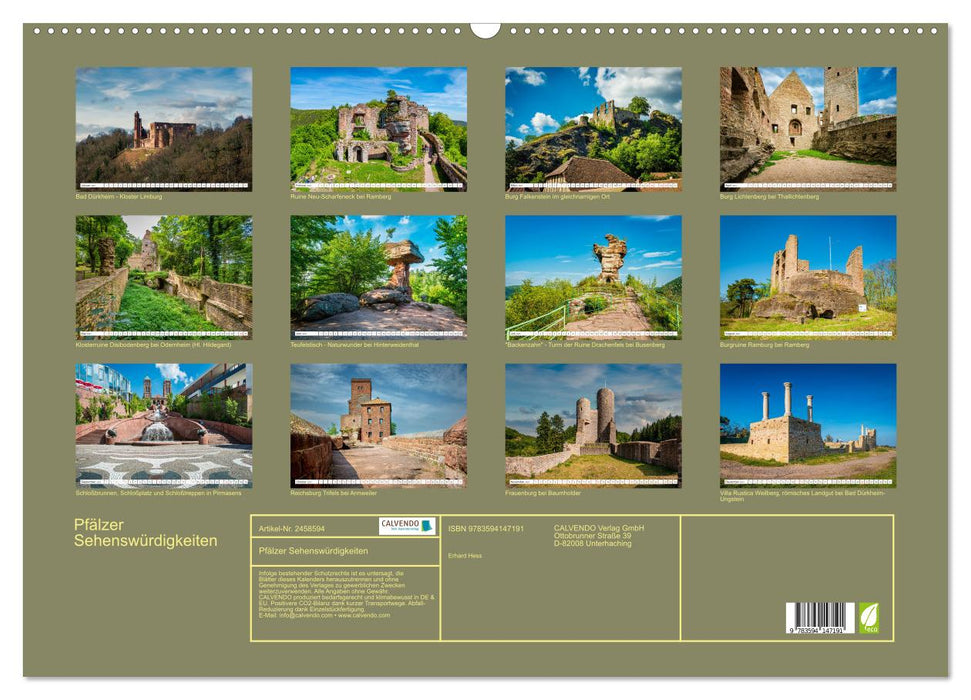Click the calendar hanger notch at top
The height and width of the screenshot is (700, 971).
tap(486, 30)
